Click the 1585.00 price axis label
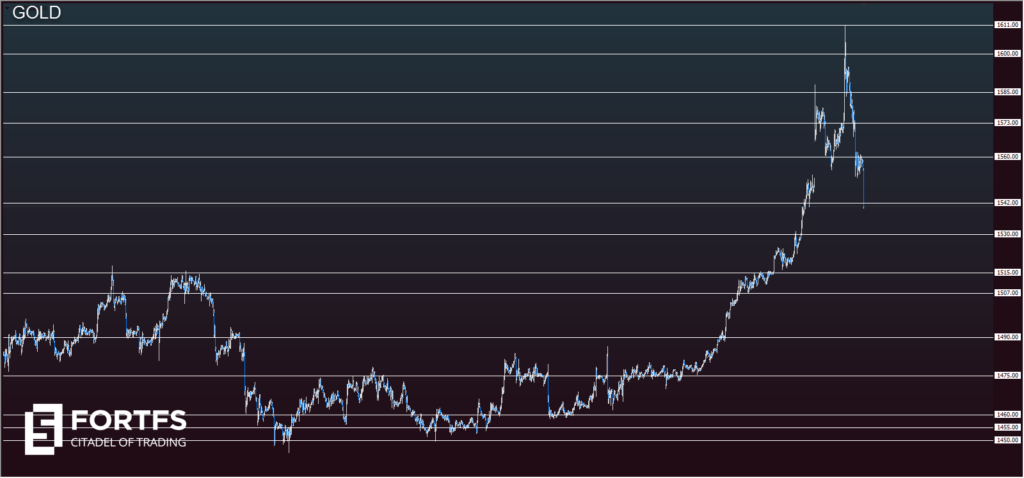The height and width of the screenshot is (478, 1024). pos(1006,92)
